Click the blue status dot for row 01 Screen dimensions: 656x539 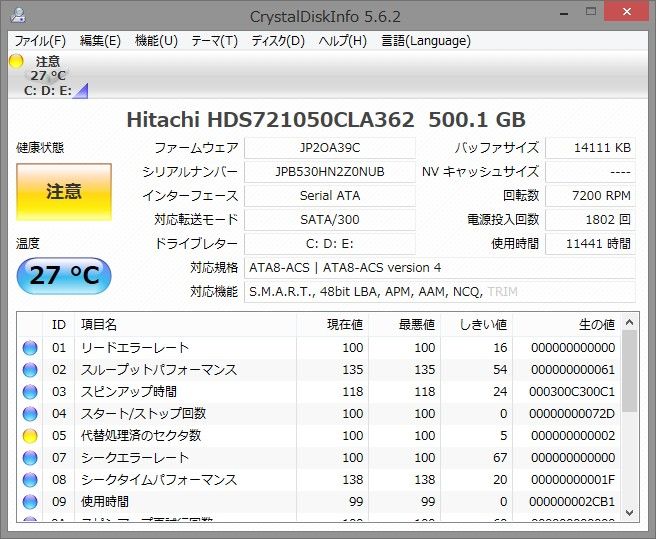(x=30, y=348)
